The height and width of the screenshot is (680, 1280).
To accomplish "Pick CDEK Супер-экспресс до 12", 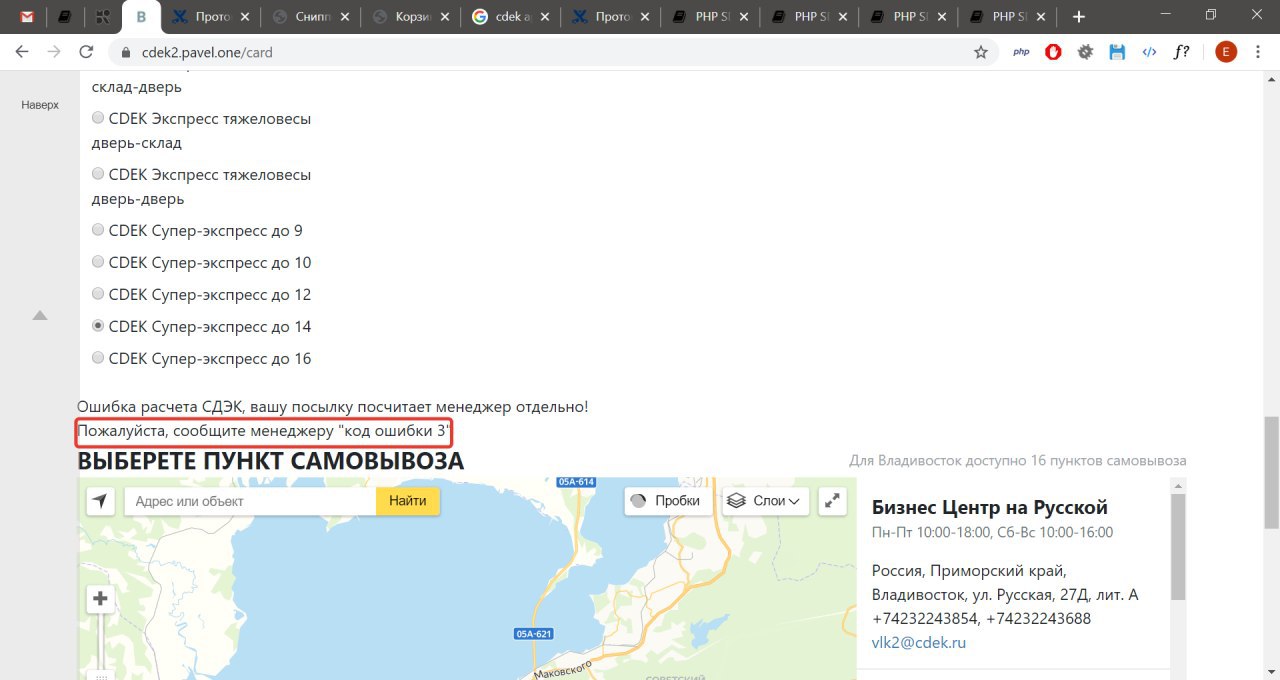I will tap(98, 294).
